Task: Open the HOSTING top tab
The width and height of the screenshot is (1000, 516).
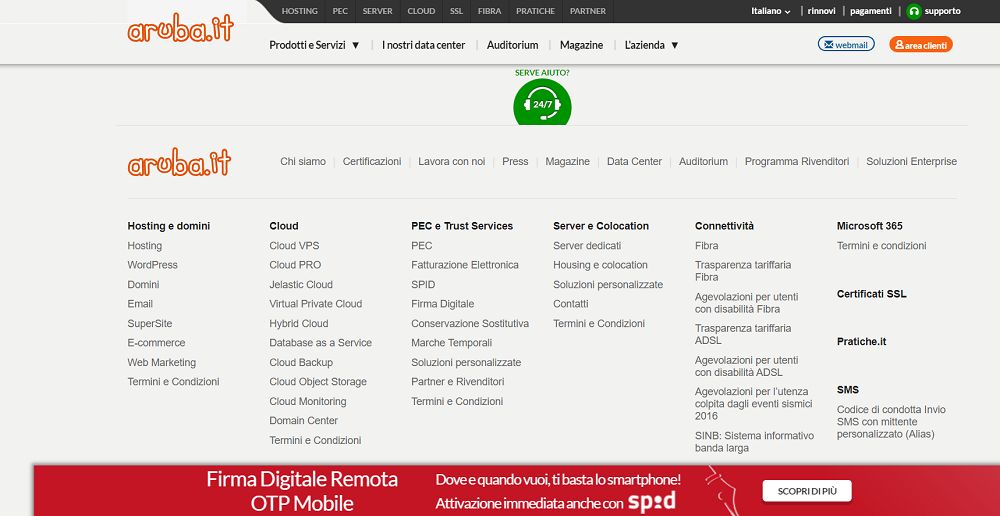Action: pyautogui.click(x=300, y=11)
